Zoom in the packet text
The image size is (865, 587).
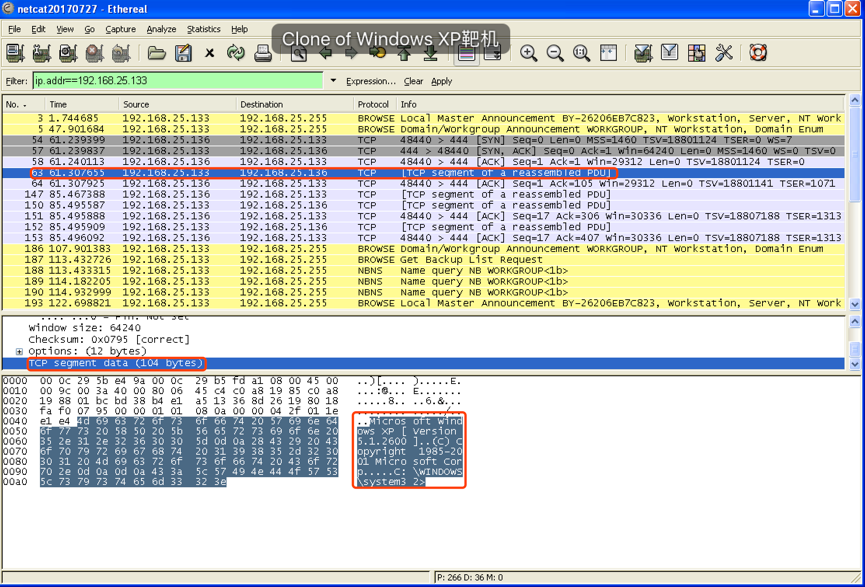tap(528, 53)
